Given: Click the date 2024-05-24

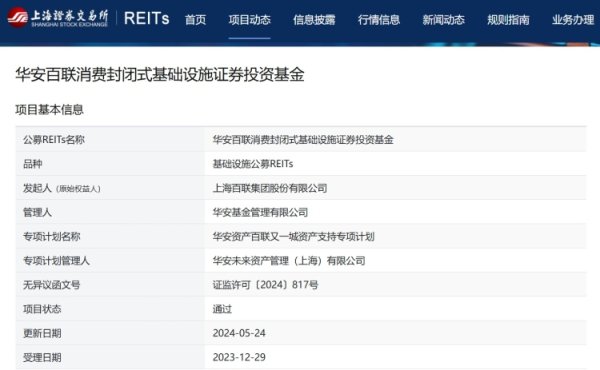Looking at the screenshot, I should tap(239, 333).
